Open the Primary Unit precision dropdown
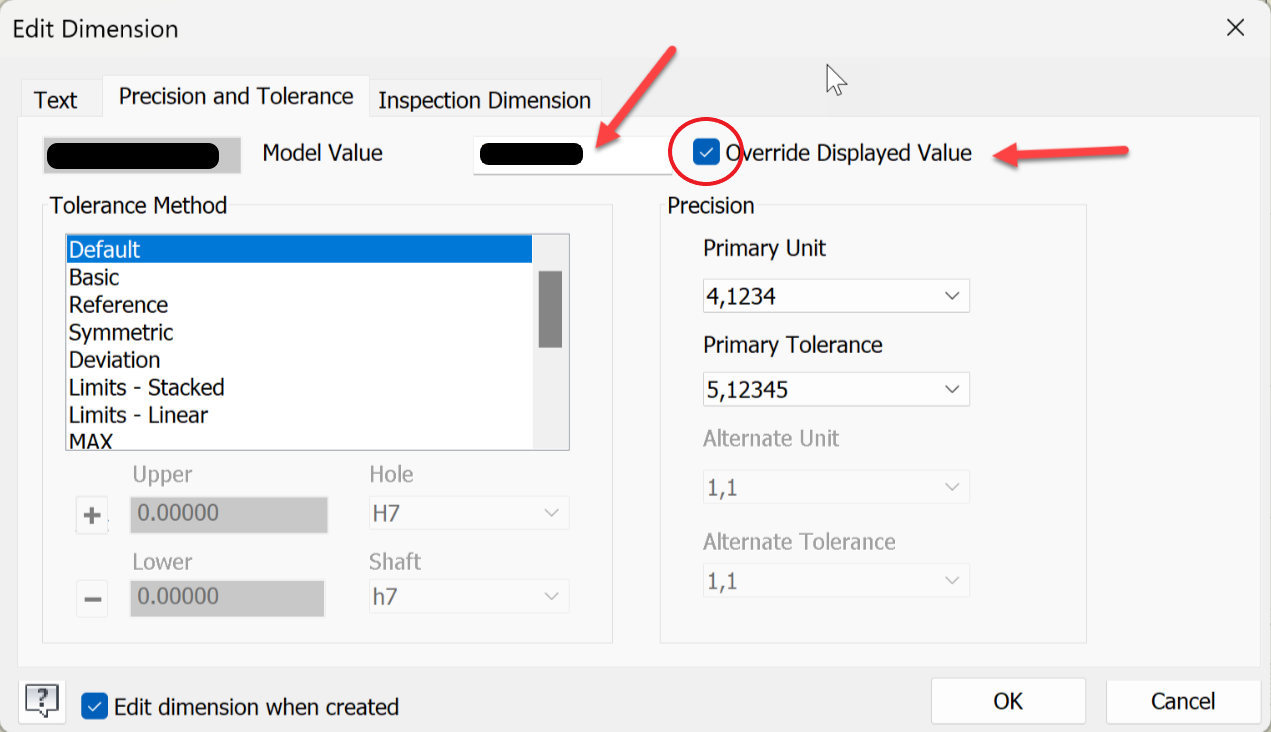The height and width of the screenshot is (732, 1271). (x=836, y=296)
